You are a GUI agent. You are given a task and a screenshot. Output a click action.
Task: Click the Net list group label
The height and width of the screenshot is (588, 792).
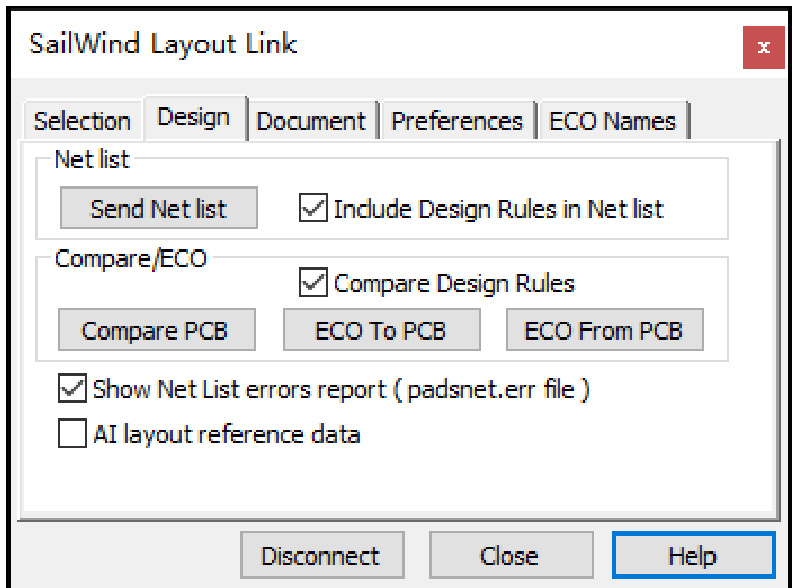point(92,160)
